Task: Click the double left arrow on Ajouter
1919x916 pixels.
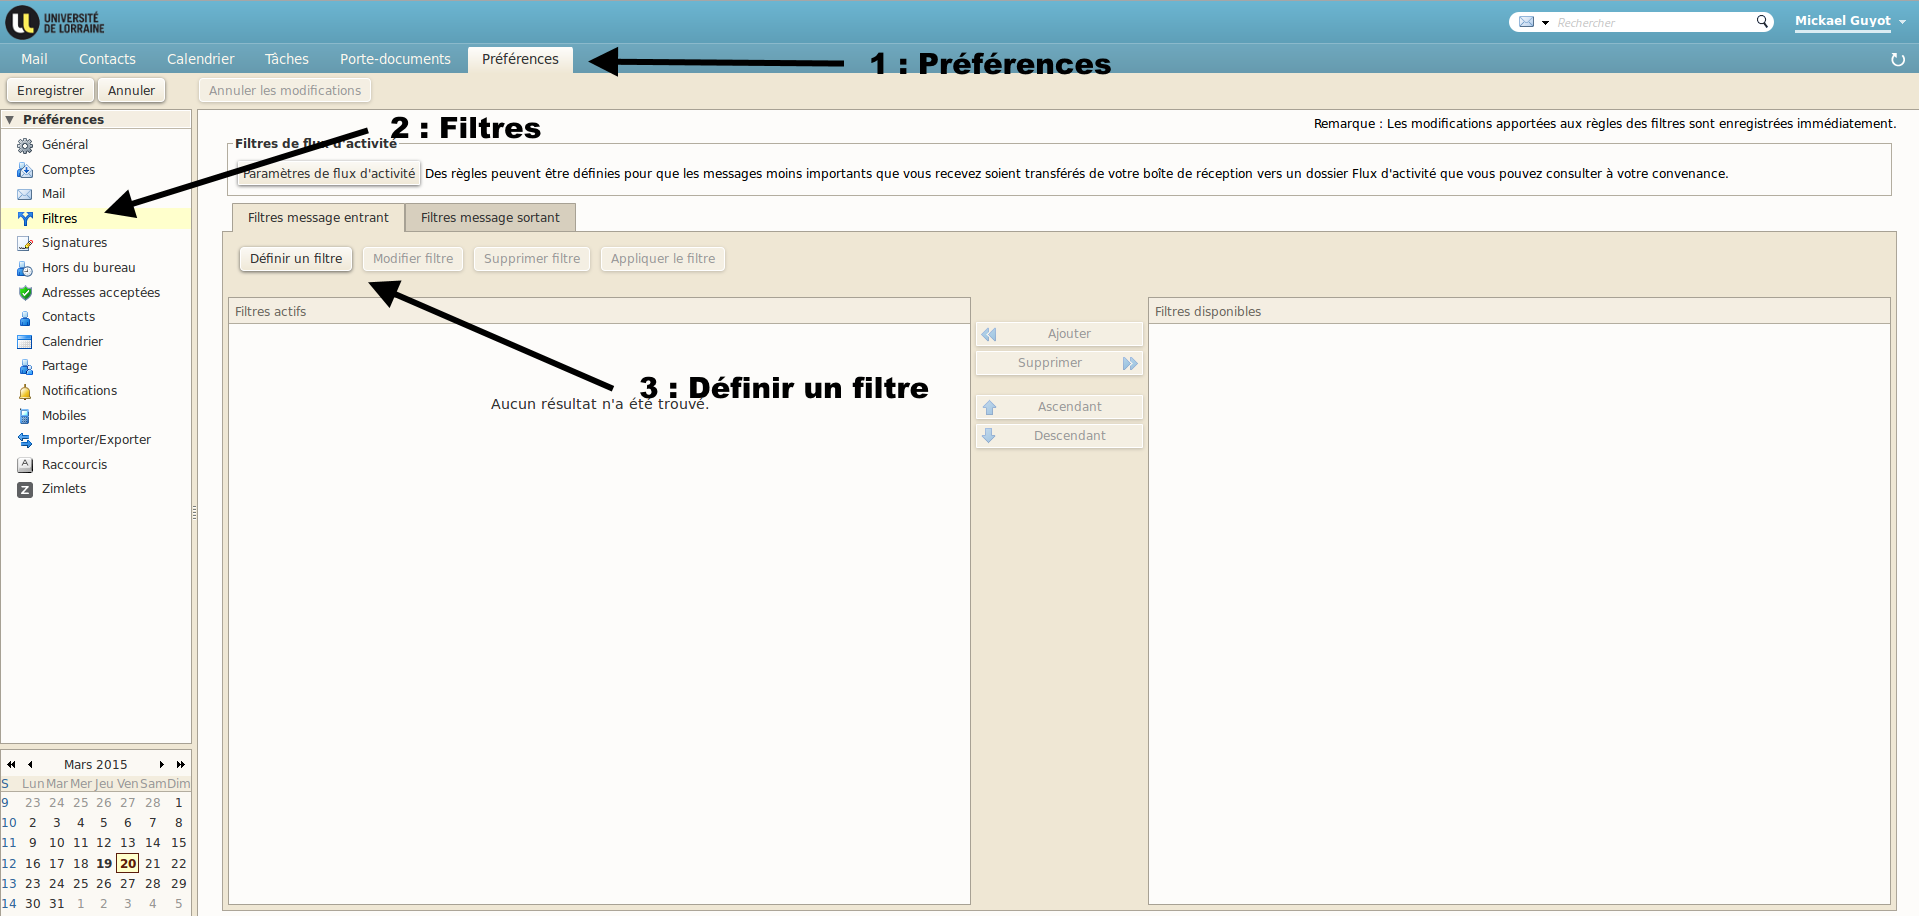Action: tap(989, 335)
